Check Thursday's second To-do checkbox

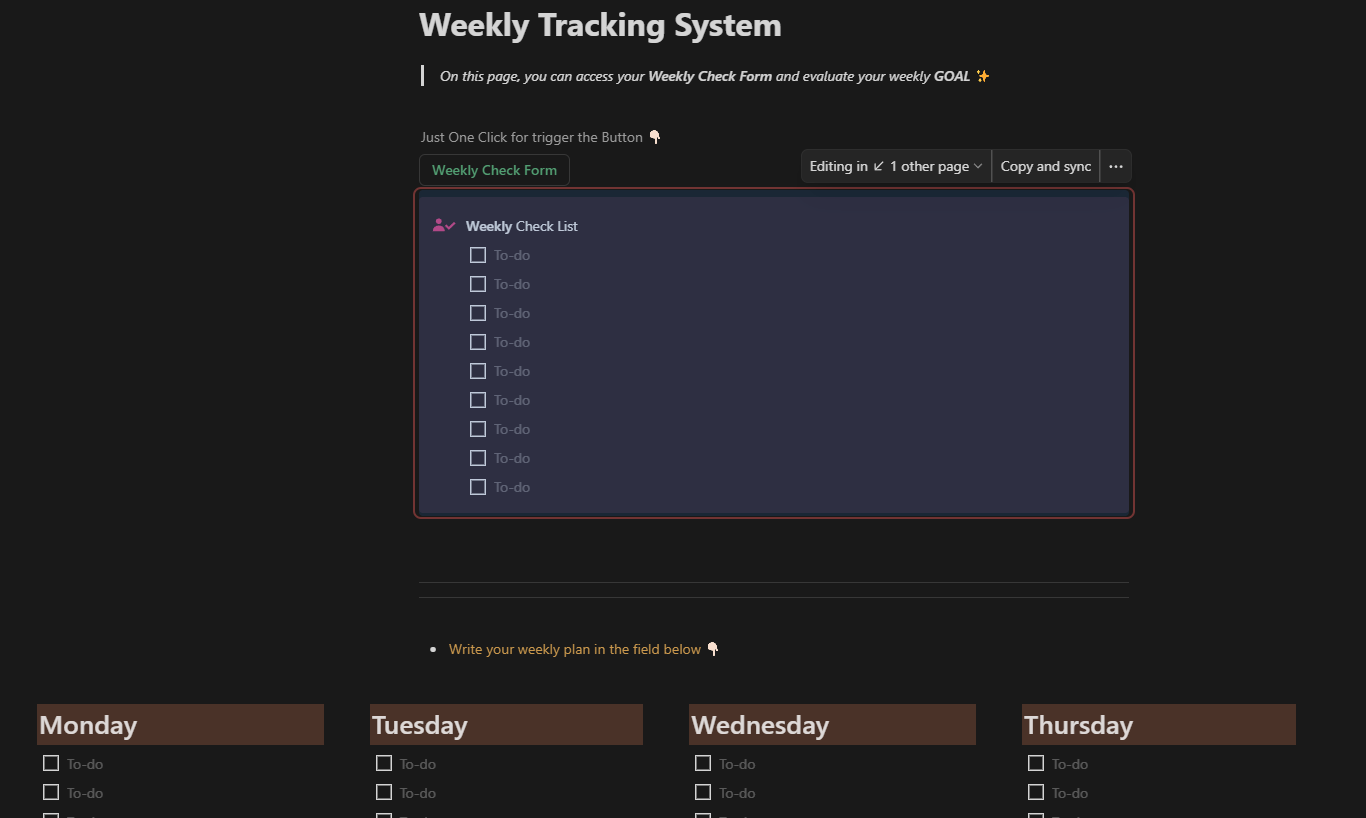click(1036, 792)
